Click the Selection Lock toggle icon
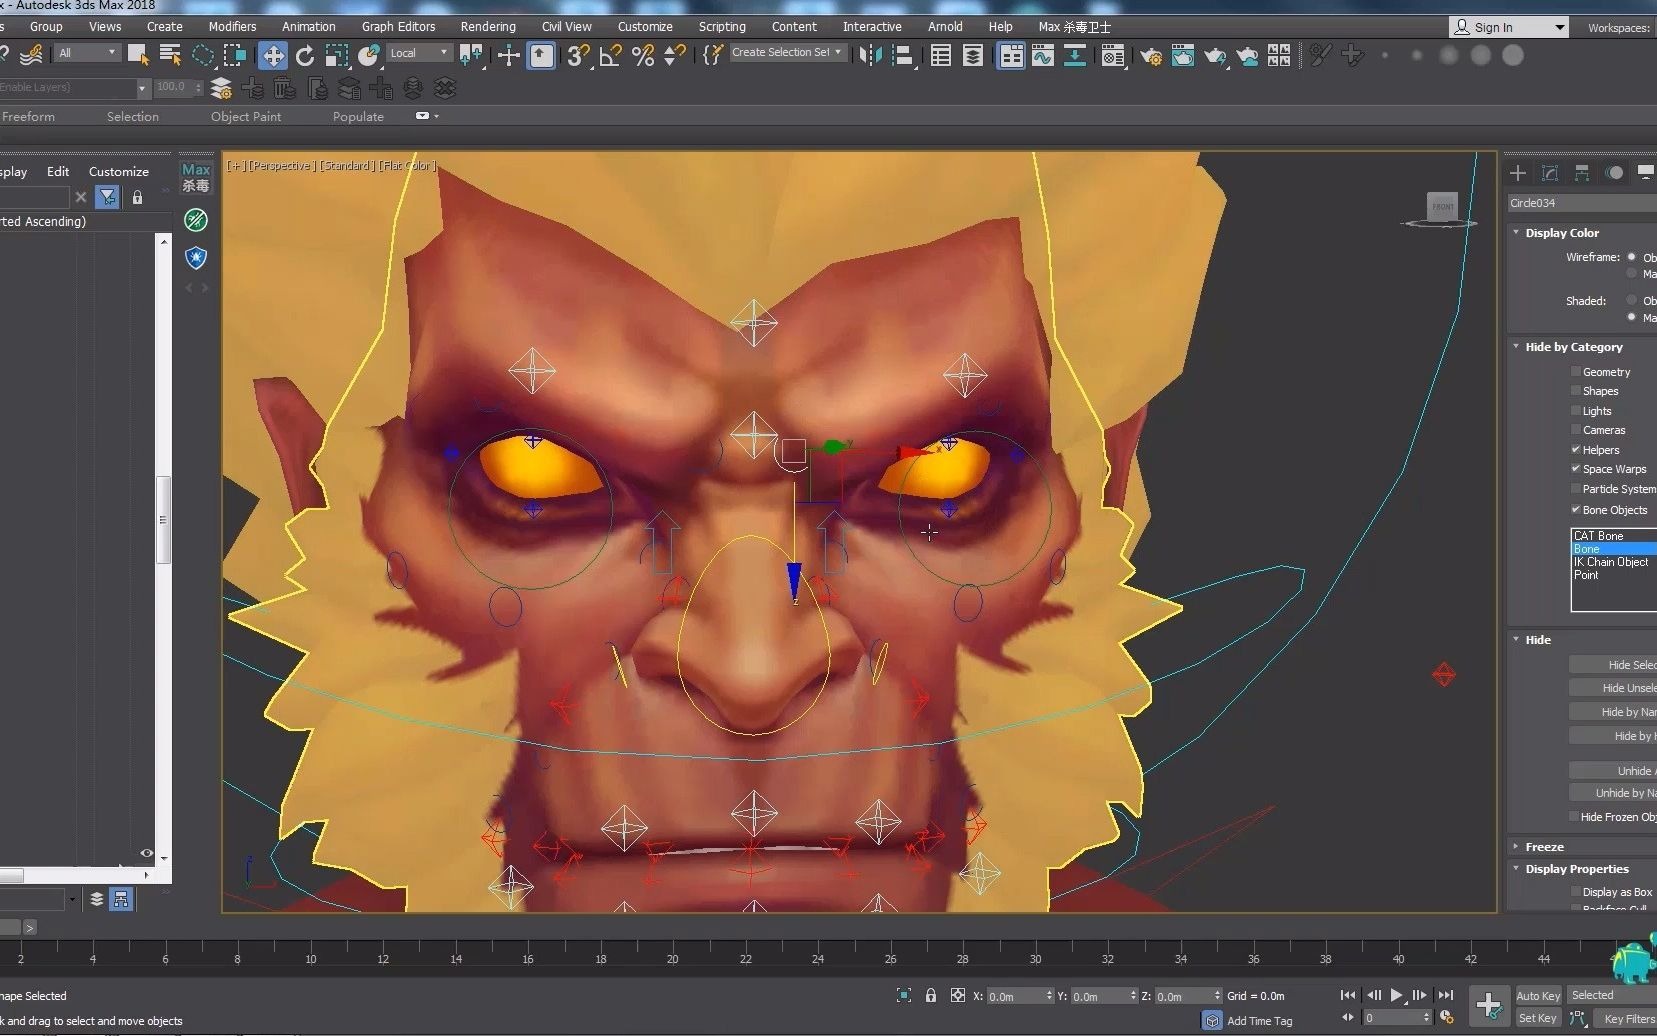The image size is (1657, 1036). 931,995
